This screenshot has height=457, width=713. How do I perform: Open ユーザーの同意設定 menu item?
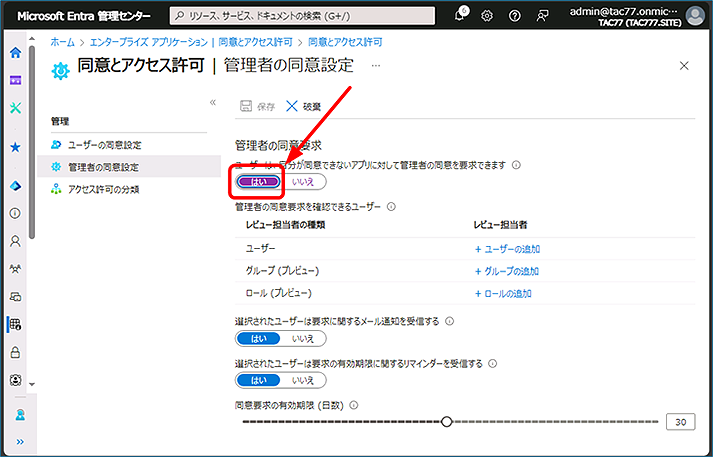[105, 145]
